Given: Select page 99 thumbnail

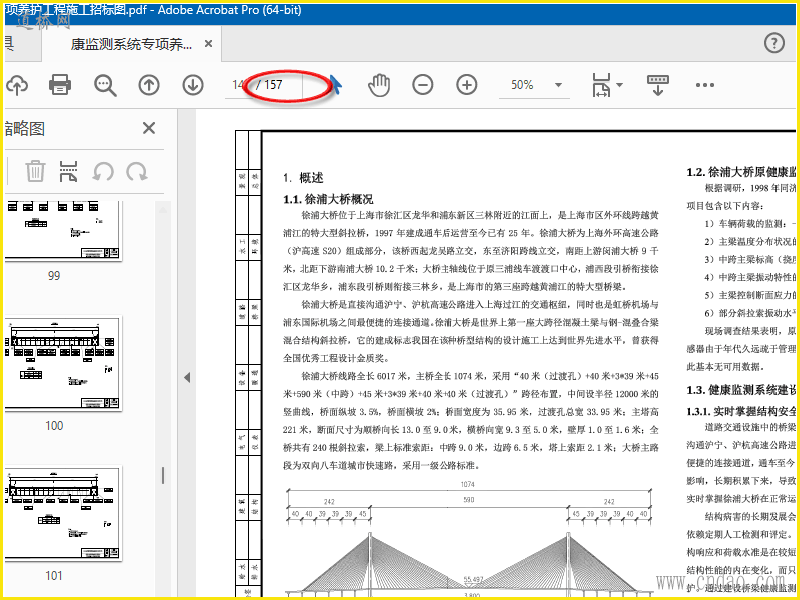Looking at the screenshot, I should [x=63, y=231].
